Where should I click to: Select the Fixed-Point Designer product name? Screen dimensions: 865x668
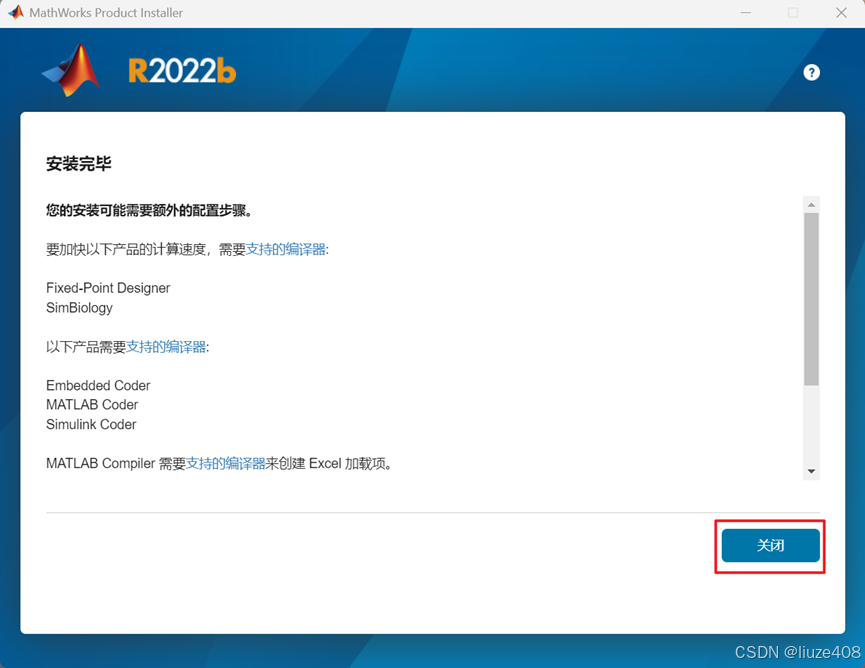tap(108, 288)
